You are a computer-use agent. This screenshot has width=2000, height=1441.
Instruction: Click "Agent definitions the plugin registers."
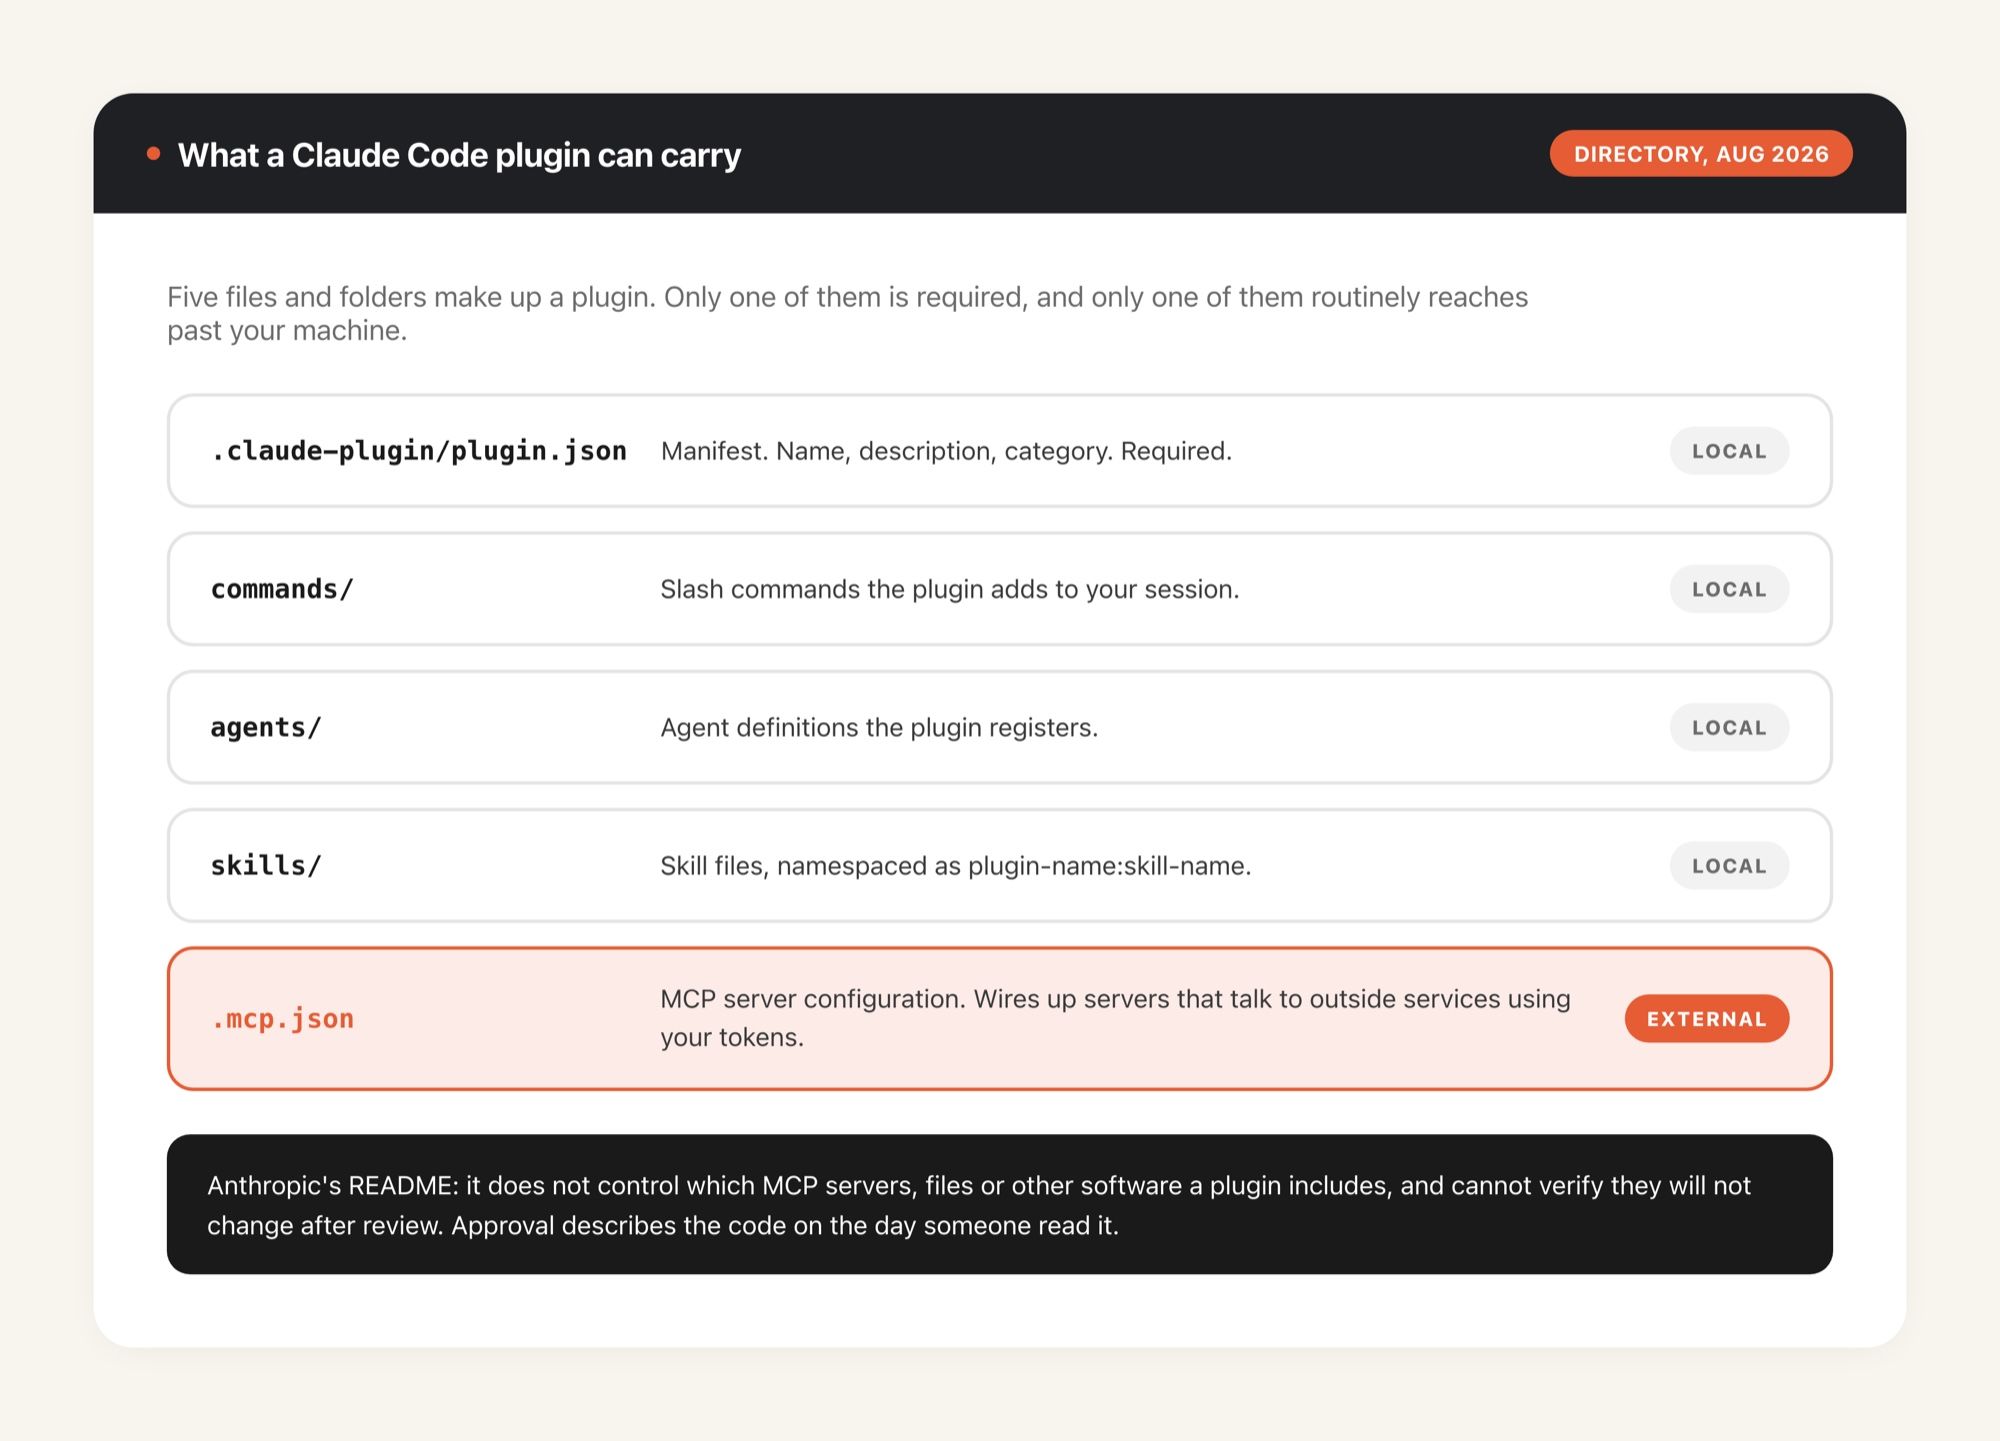pyautogui.click(x=879, y=727)
